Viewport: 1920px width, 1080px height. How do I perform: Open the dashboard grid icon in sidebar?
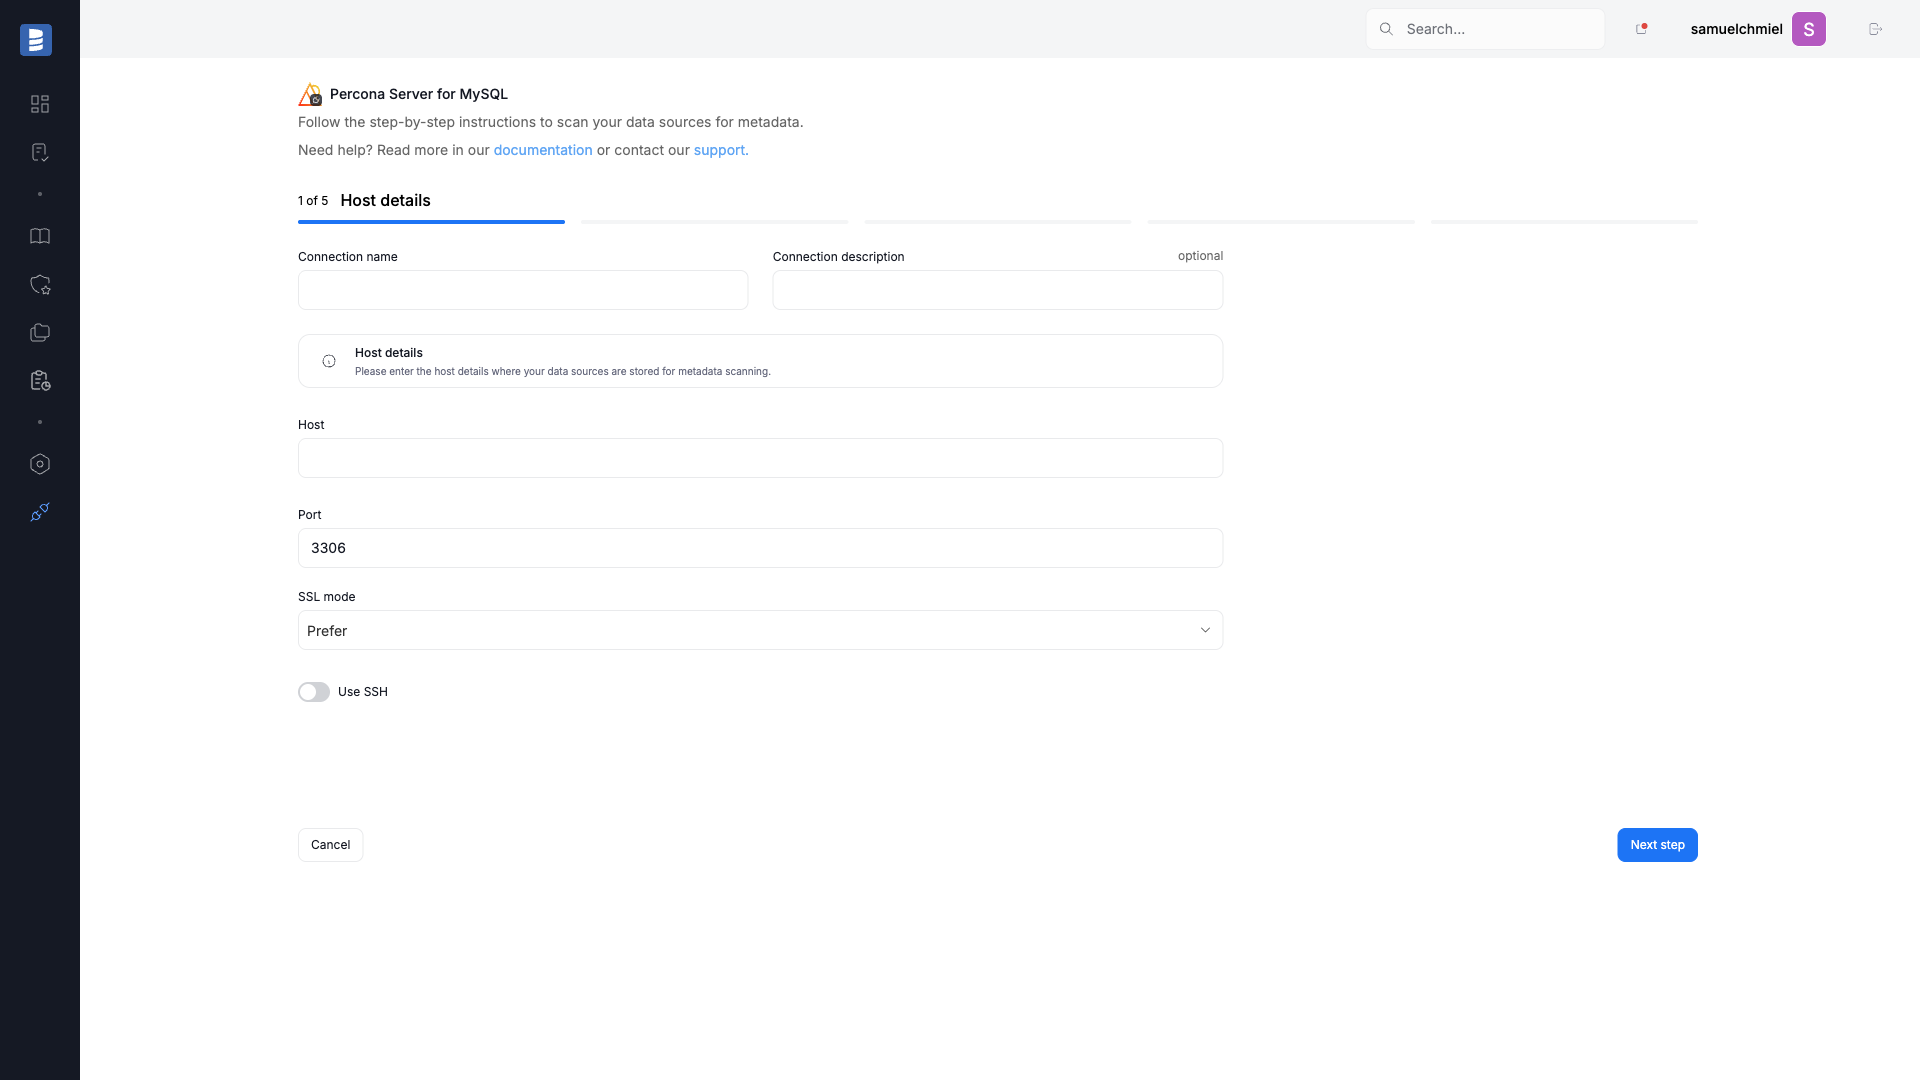click(40, 104)
